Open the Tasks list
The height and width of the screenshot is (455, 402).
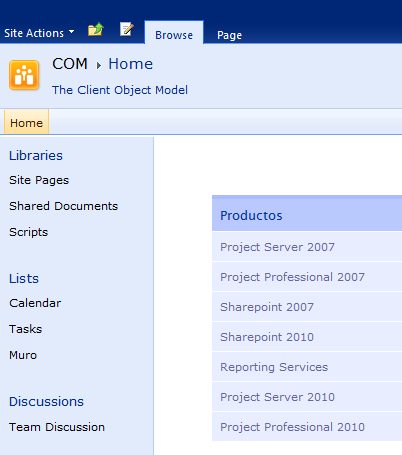tap(25, 329)
